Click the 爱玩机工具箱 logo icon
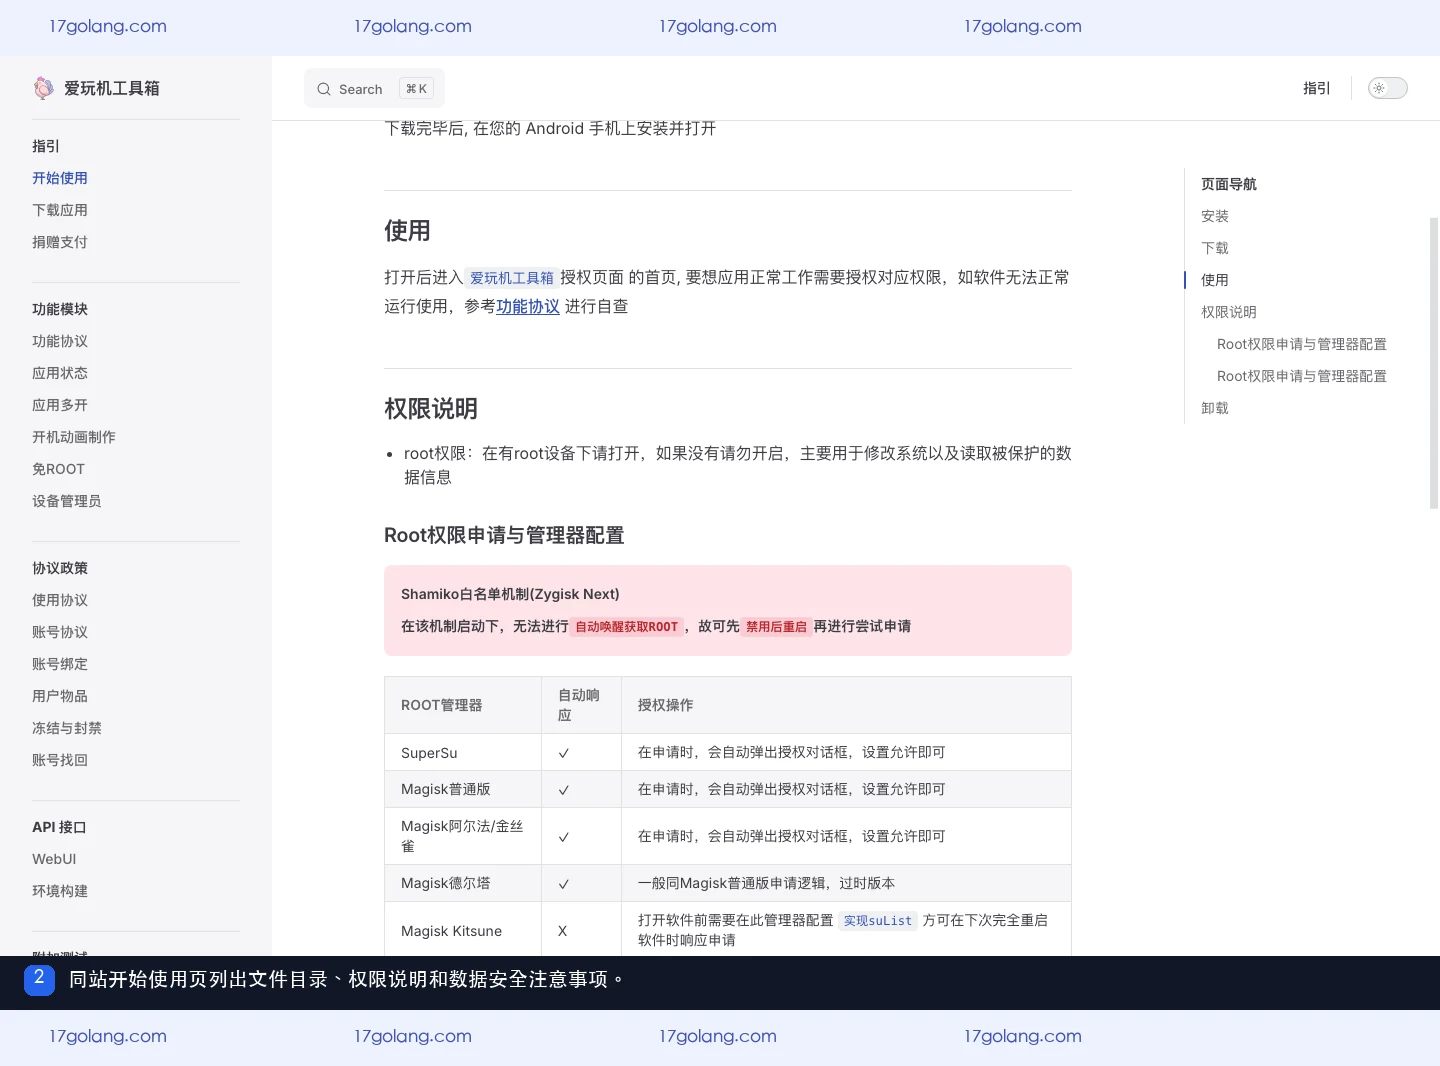Viewport: 1440px width, 1066px height. coord(44,88)
